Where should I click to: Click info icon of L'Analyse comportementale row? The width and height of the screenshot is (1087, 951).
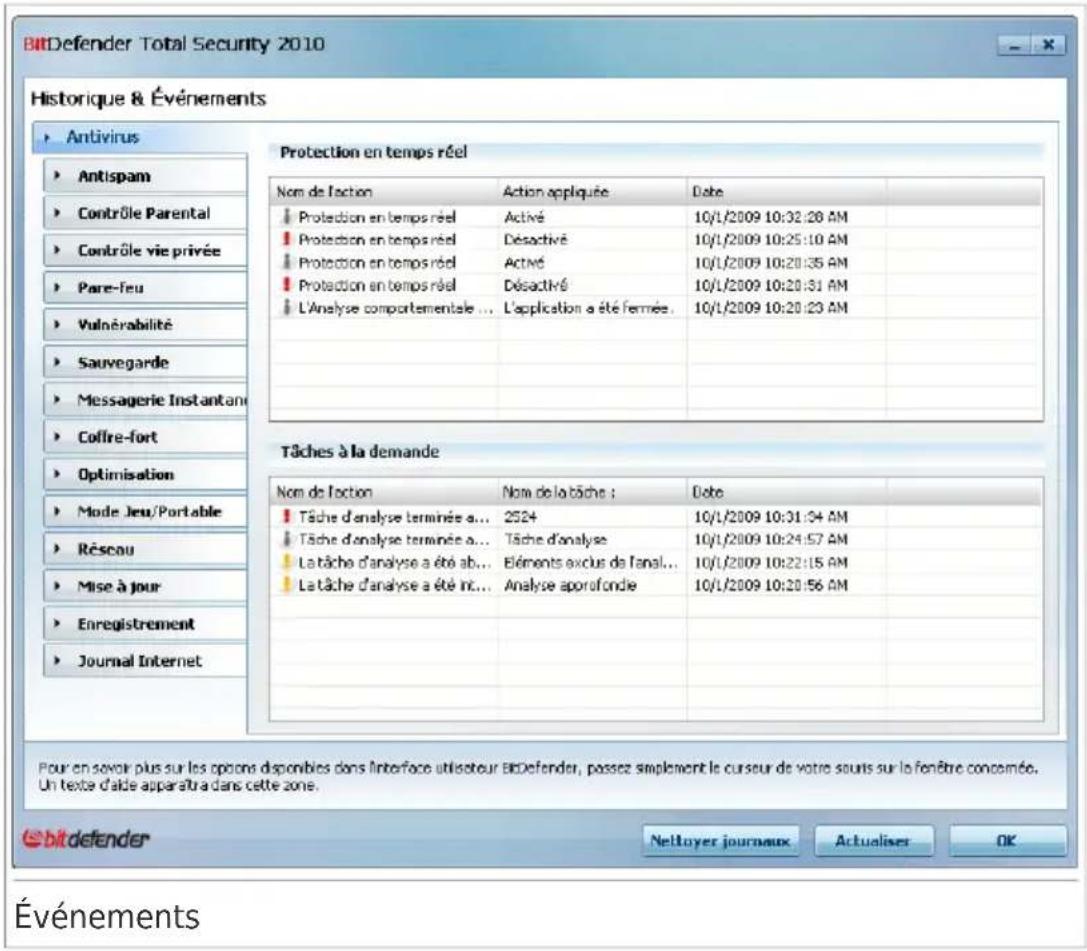(286, 307)
